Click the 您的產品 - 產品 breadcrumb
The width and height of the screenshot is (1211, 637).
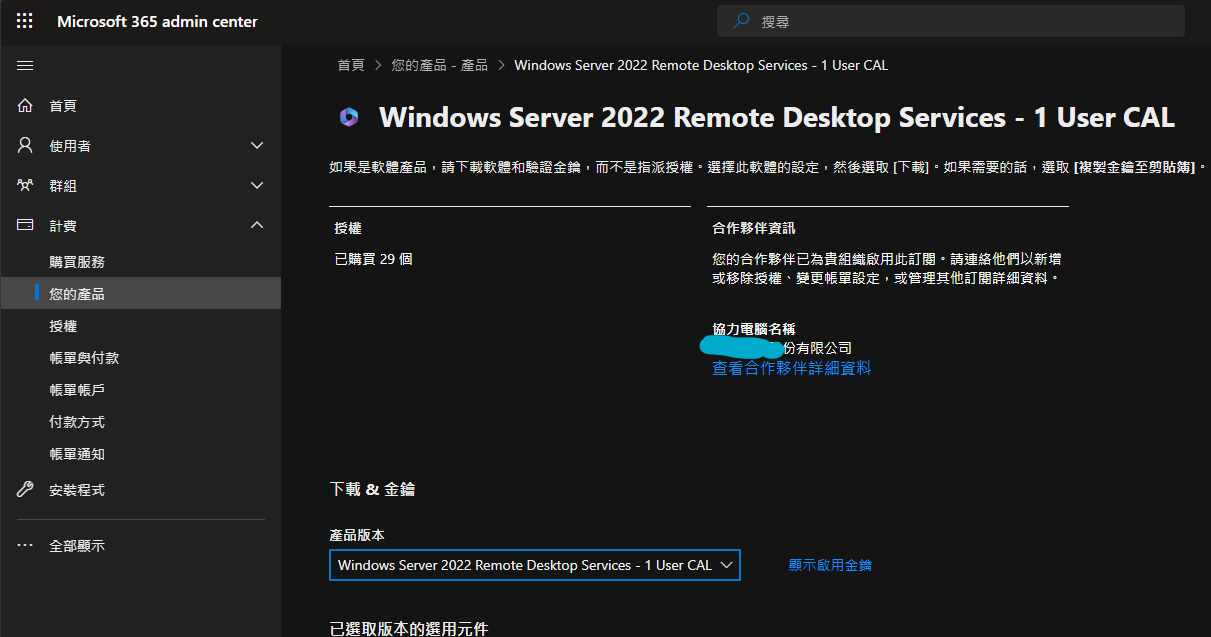[x=440, y=65]
